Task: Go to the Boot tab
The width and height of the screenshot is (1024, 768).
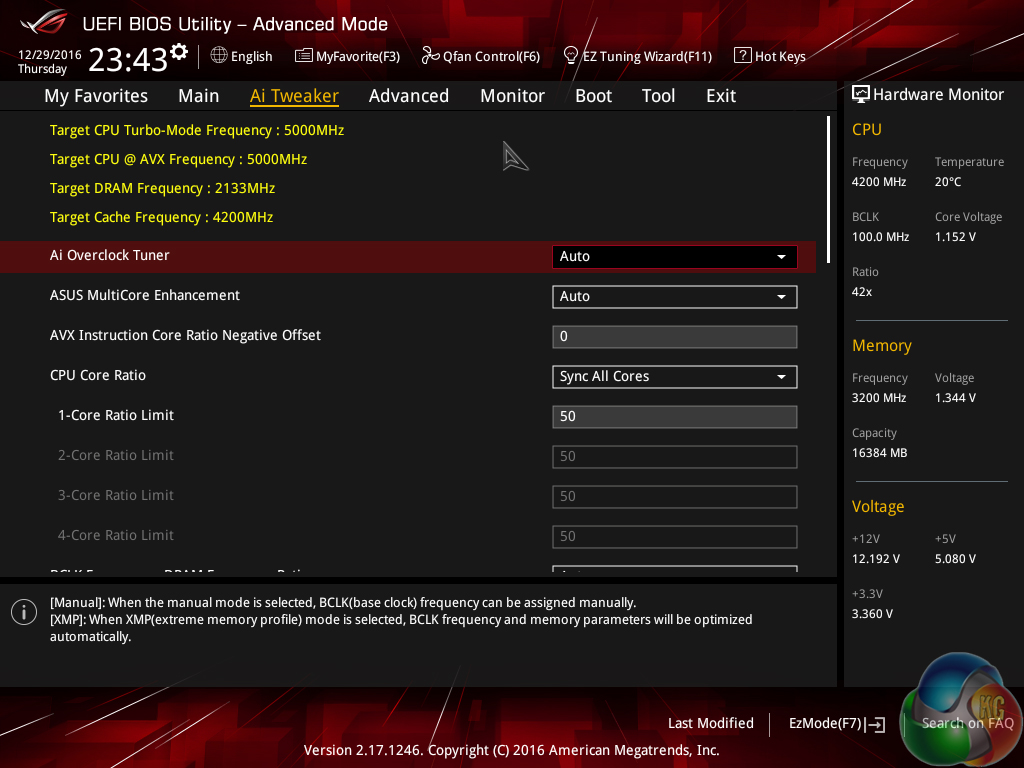Action: click(x=593, y=96)
